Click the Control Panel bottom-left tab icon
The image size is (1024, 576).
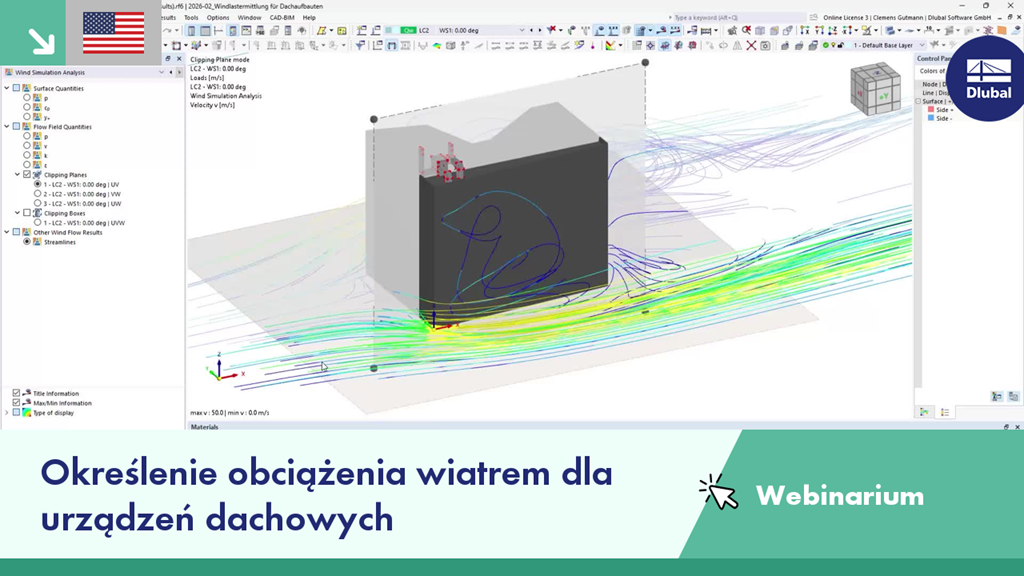point(924,412)
